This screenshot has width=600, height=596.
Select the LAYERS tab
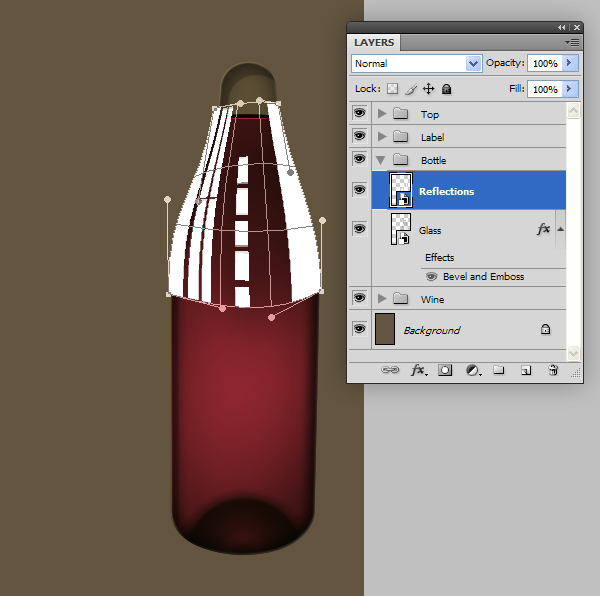point(374,42)
